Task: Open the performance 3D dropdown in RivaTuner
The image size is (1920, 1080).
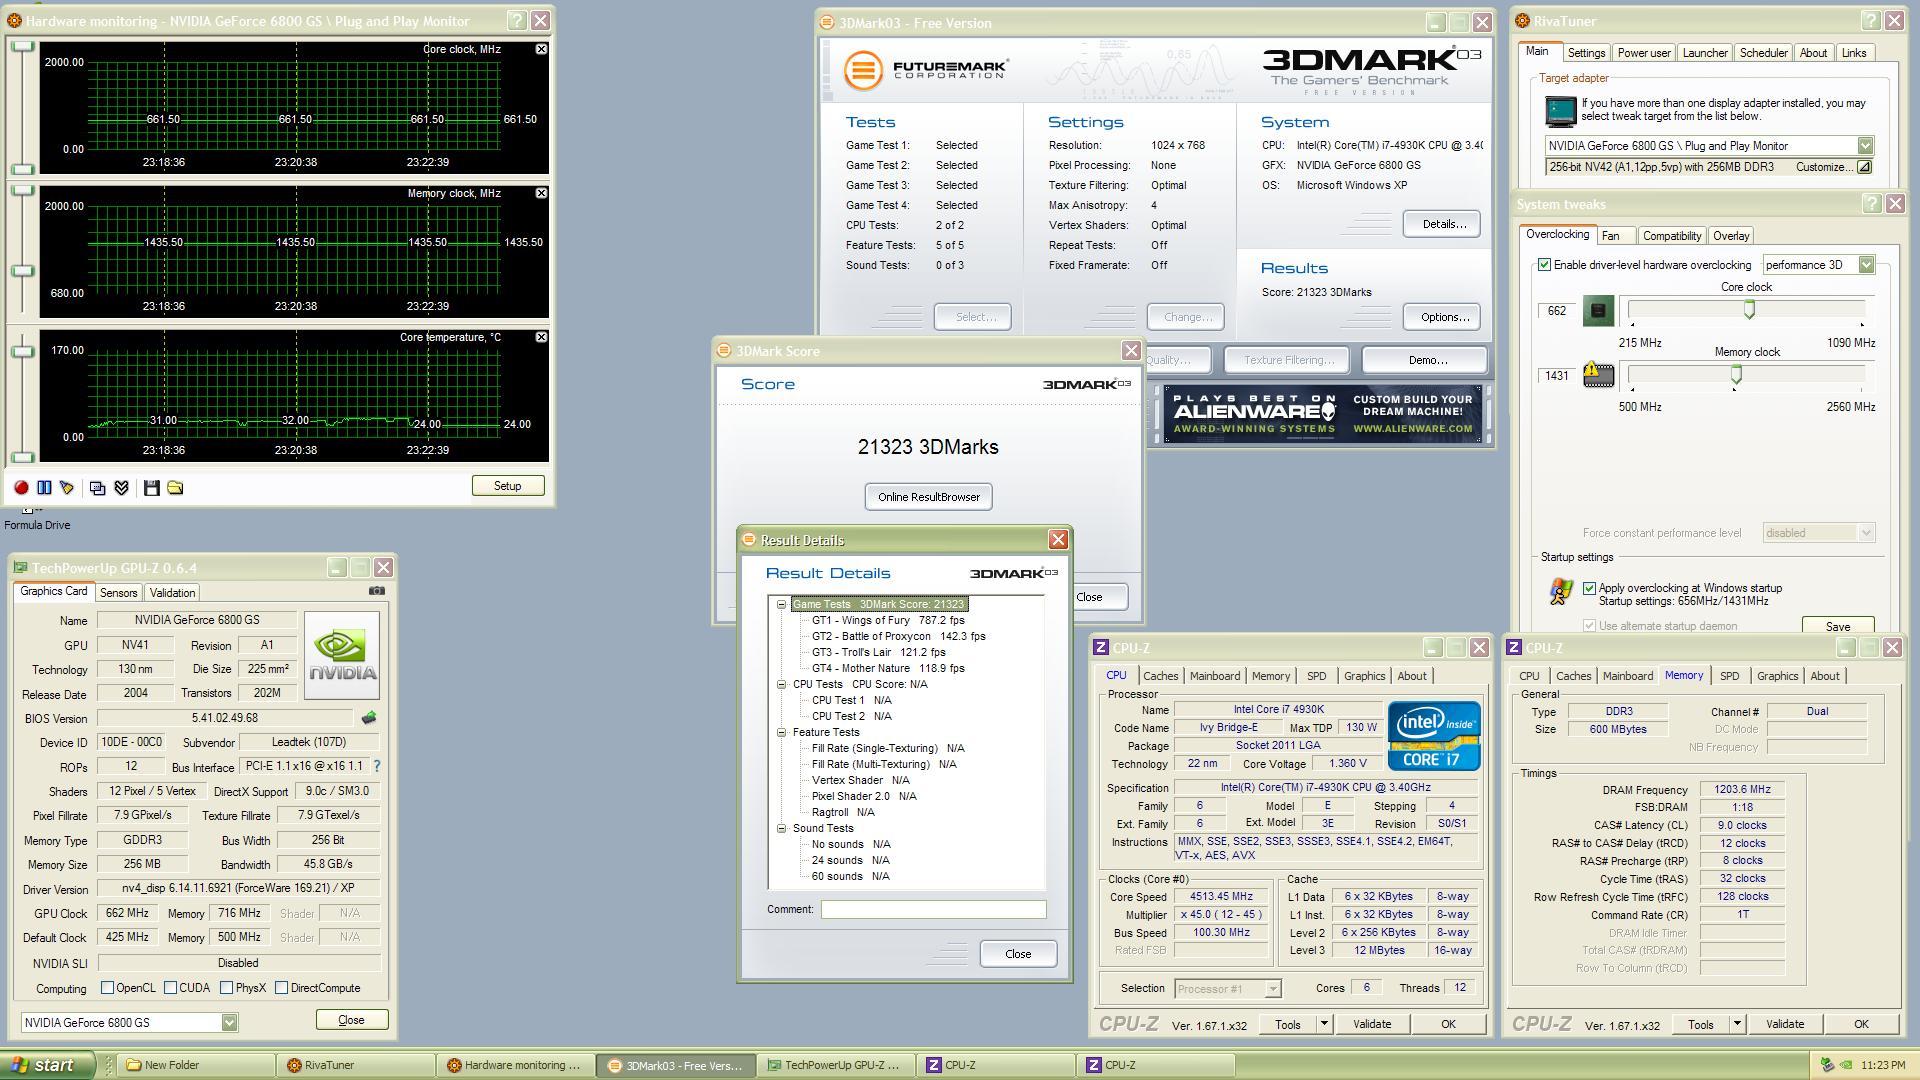Action: pyautogui.click(x=1865, y=265)
